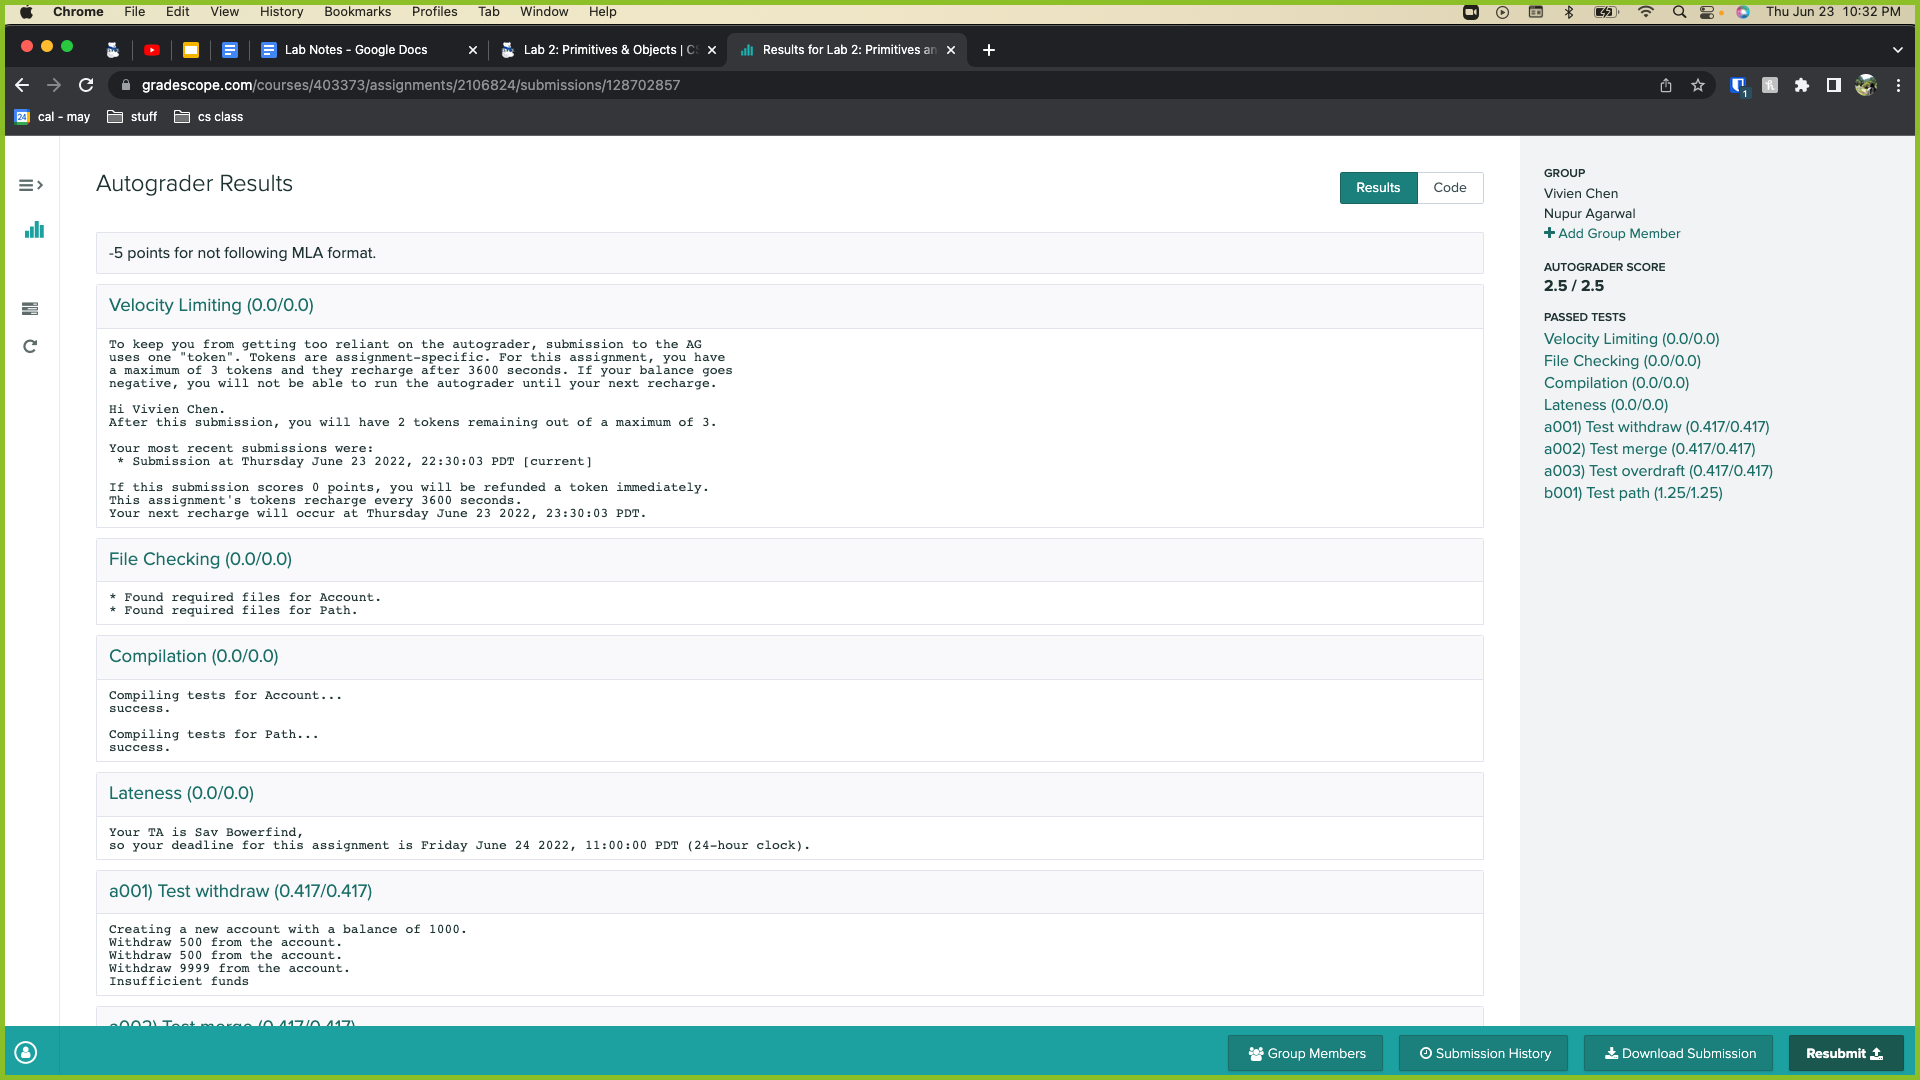Open the Chrome extensions puzzle icon

click(1802, 86)
